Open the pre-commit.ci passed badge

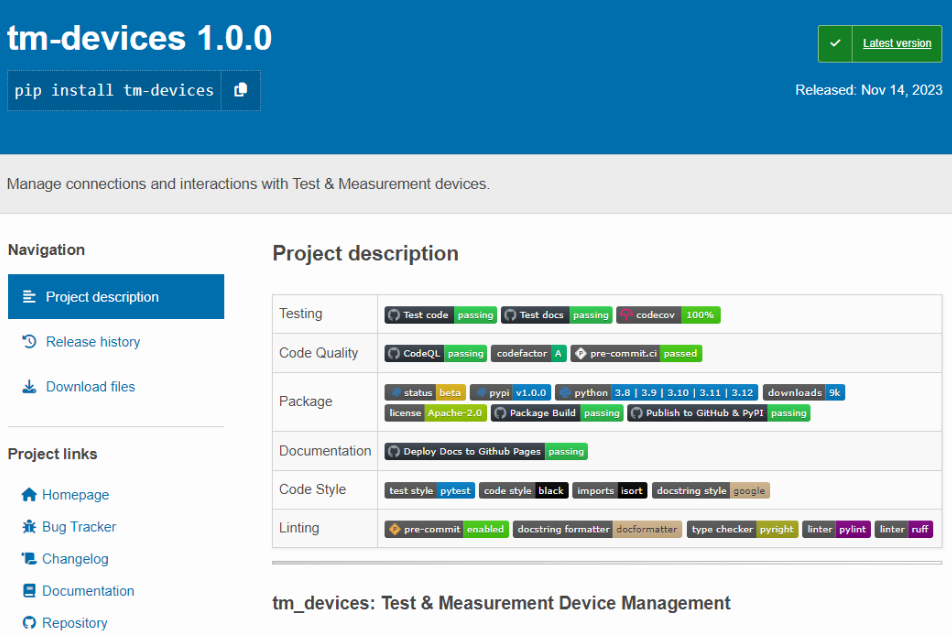coord(636,354)
